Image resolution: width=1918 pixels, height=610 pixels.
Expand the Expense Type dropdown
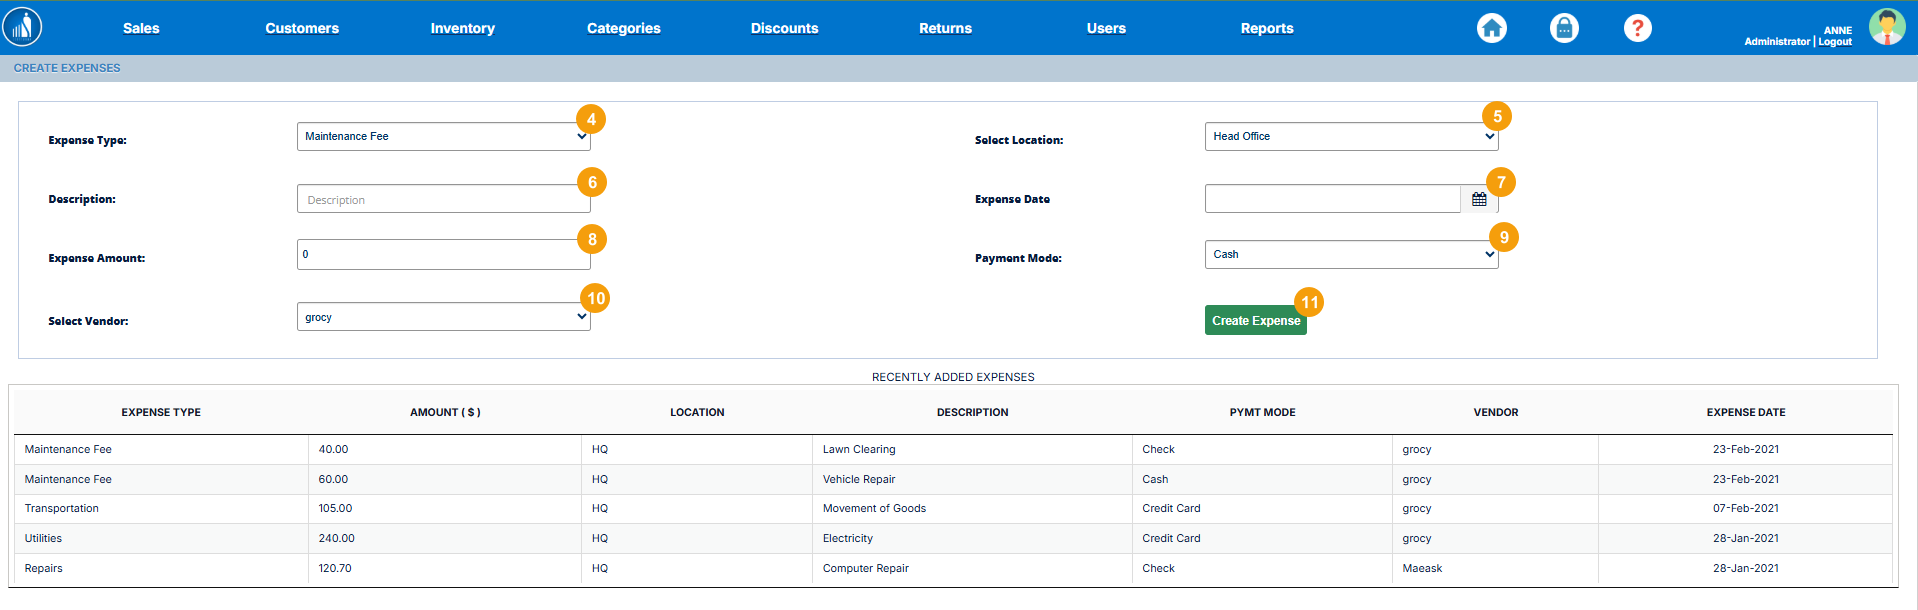point(443,137)
